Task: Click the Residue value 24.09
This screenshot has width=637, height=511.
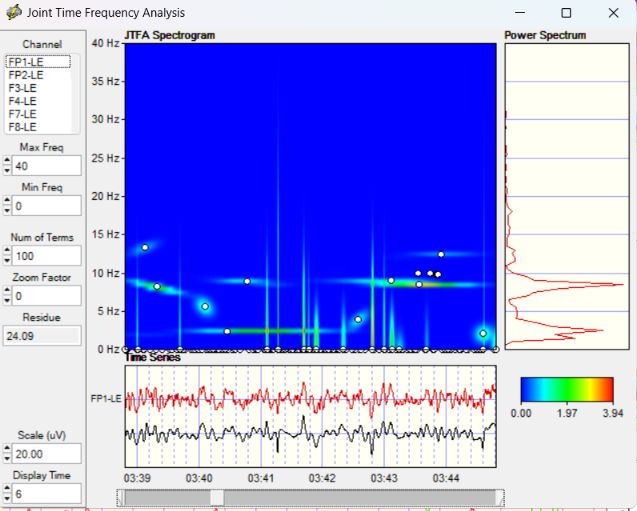Action: [42, 336]
